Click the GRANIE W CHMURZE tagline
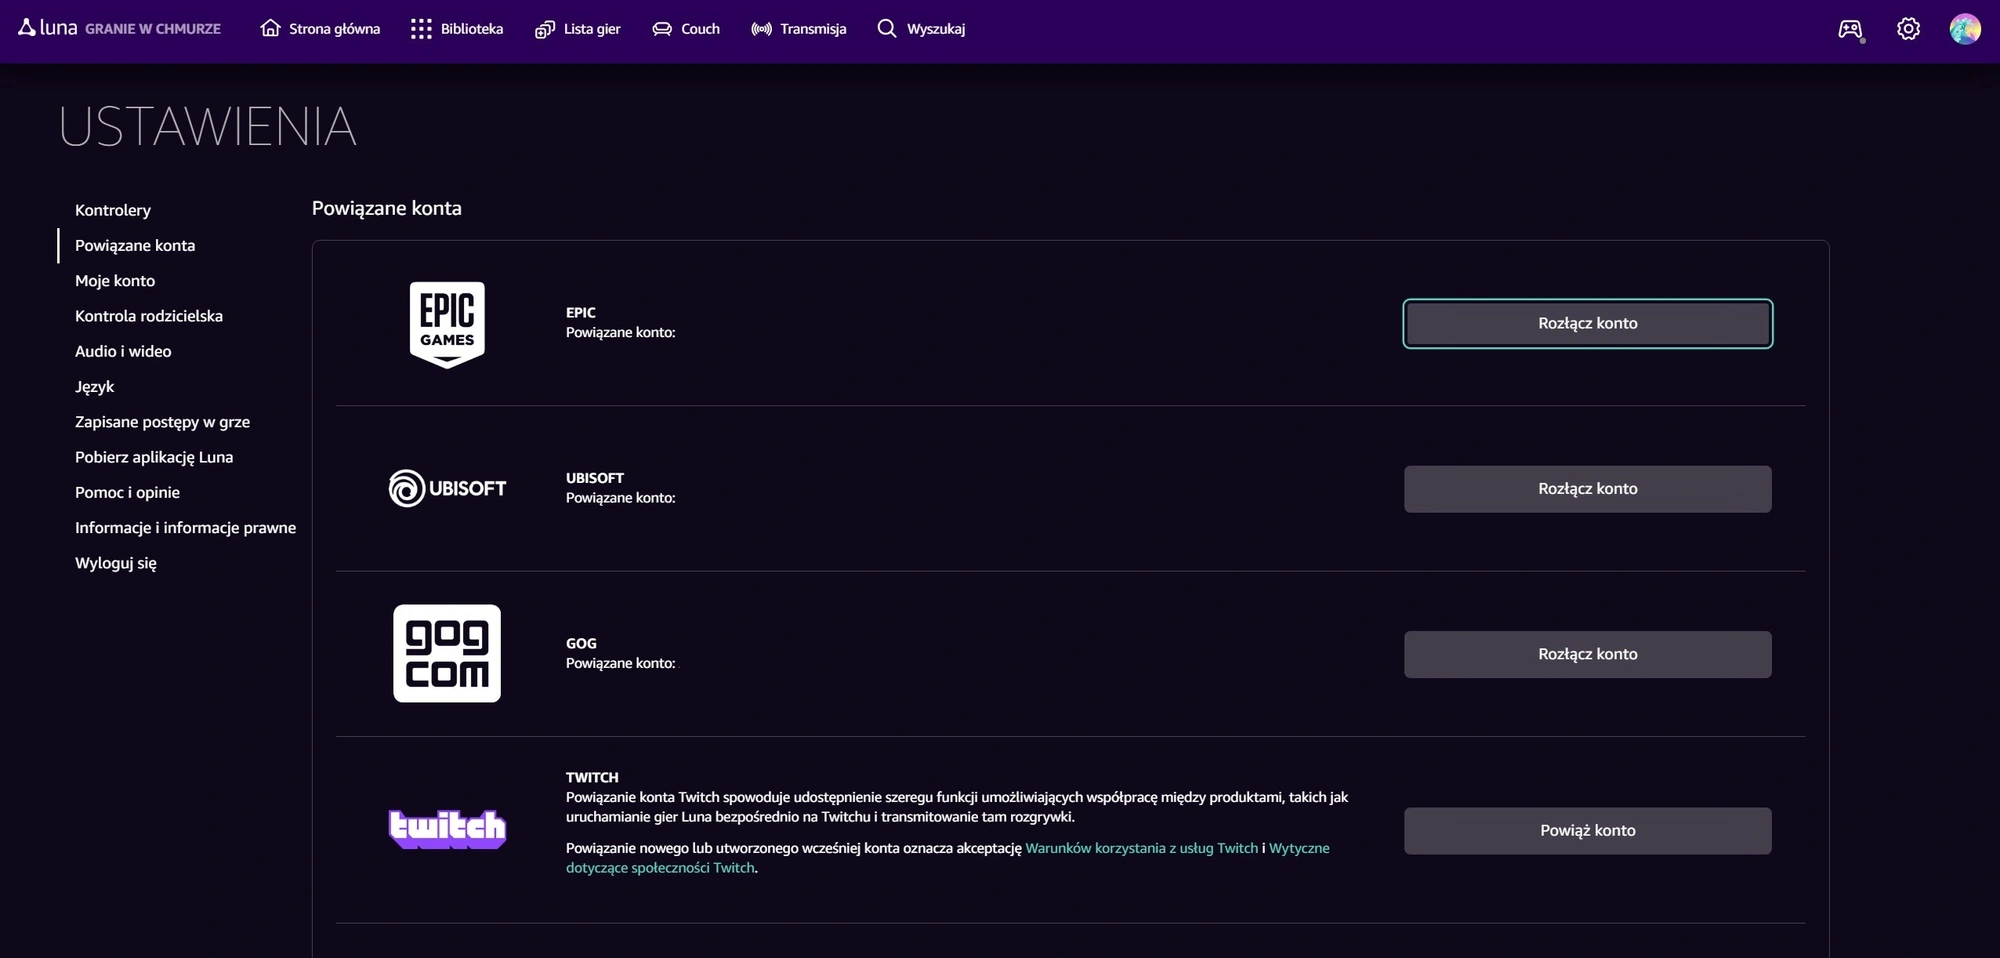This screenshot has height=958, width=2000. 153,29
